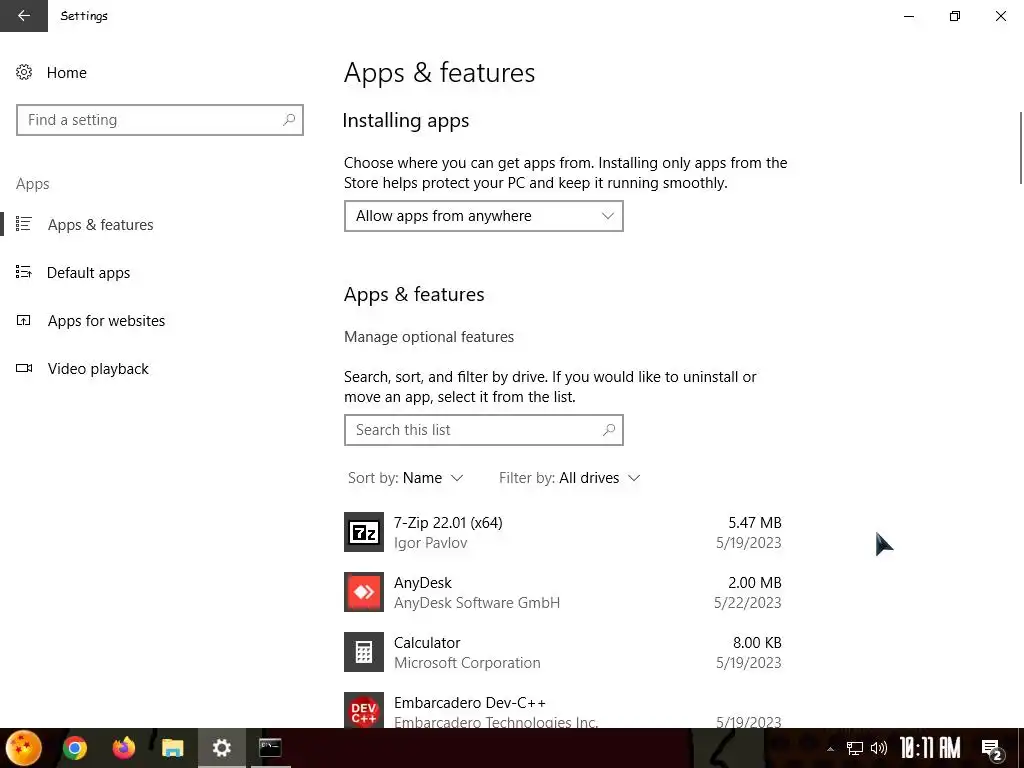This screenshot has width=1024, height=768.
Task: Click the 2.00 MB size value
Action: [x=755, y=583]
